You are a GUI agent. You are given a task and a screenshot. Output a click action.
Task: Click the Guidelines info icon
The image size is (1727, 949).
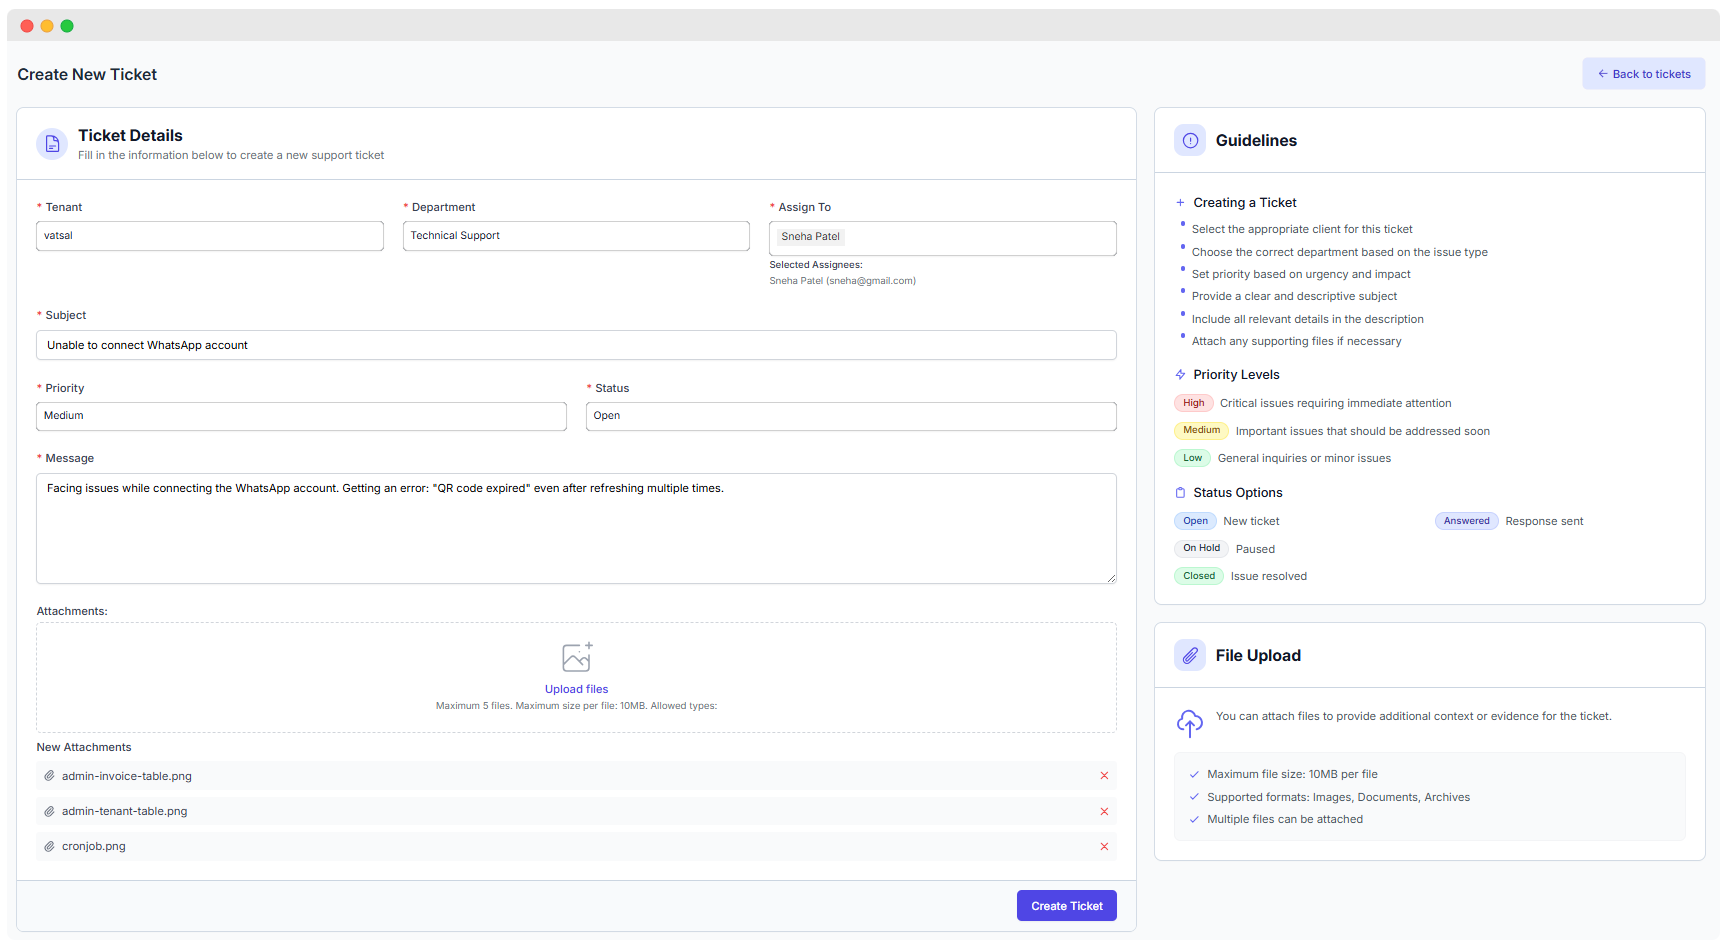tap(1190, 141)
